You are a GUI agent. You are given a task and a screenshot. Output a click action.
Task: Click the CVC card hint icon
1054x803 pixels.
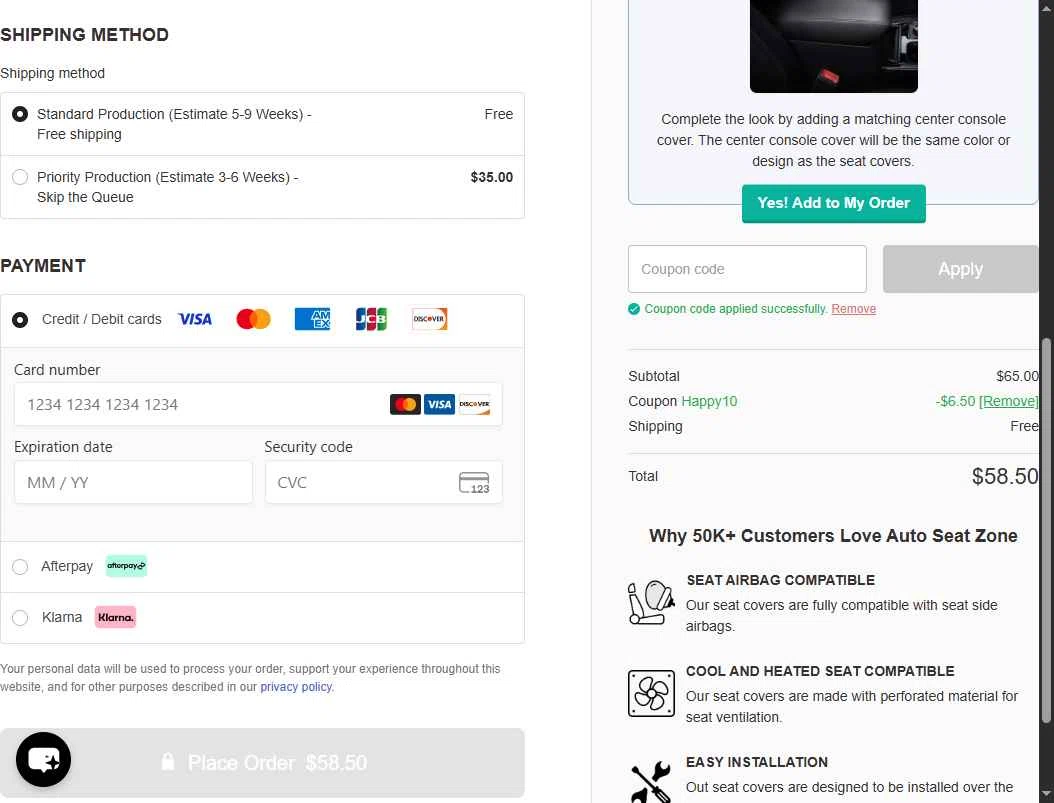(474, 482)
